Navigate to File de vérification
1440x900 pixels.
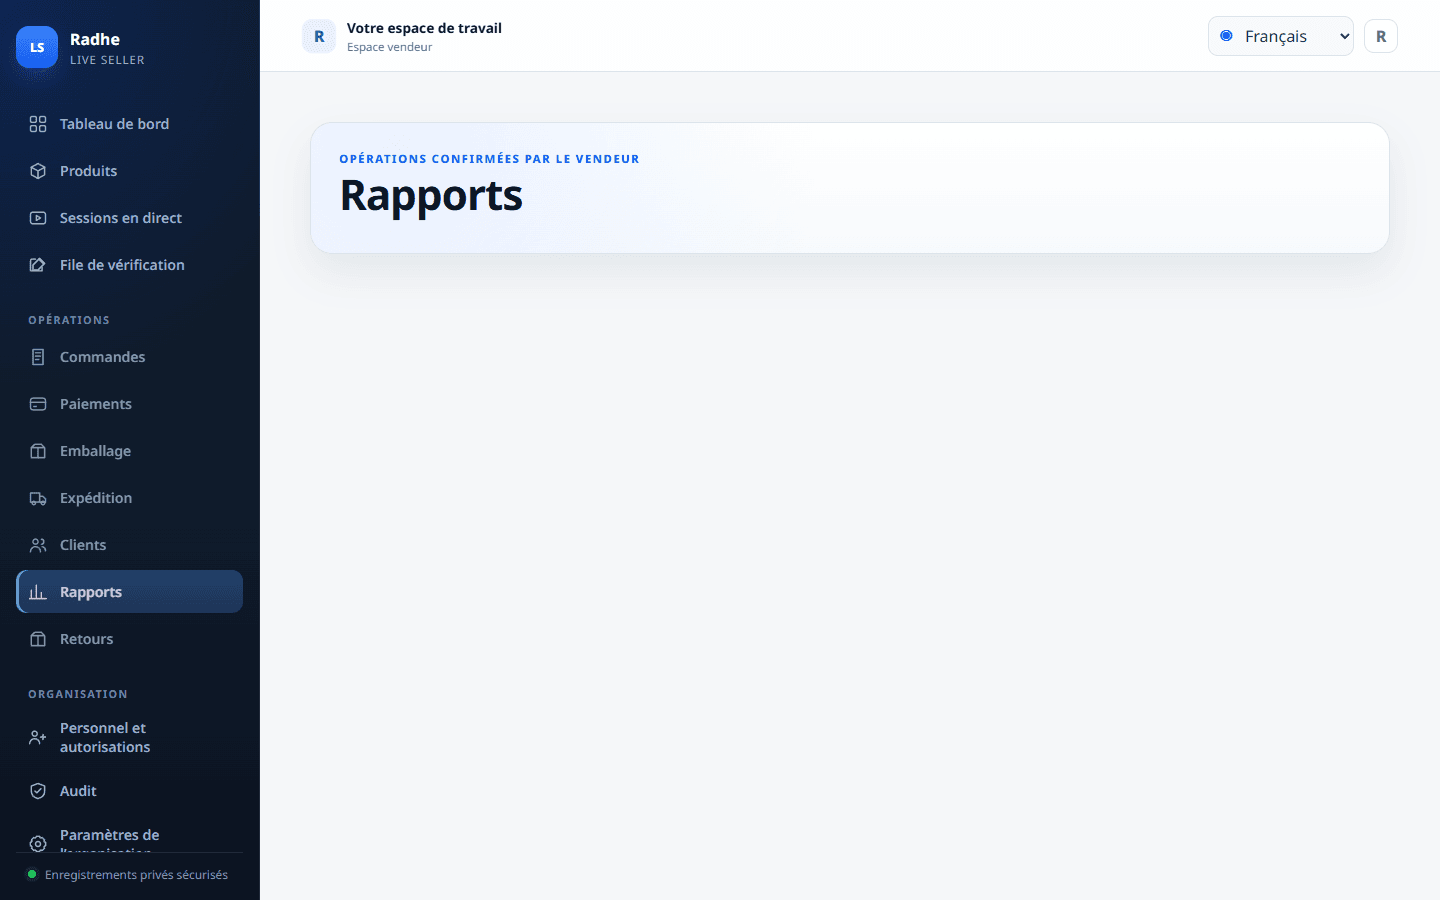pyautogui.click(x=130, y=265)
